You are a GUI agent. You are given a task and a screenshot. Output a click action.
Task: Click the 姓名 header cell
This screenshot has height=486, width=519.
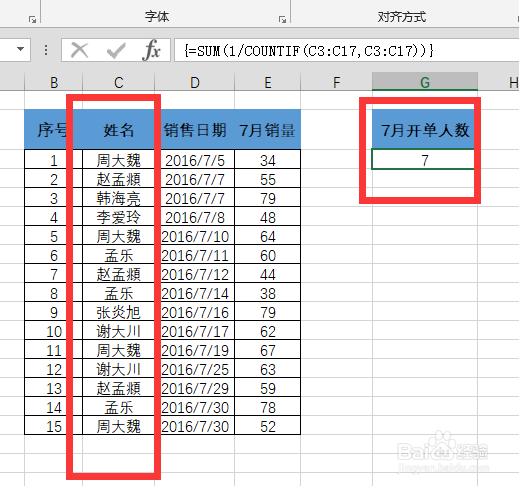[x=119, y=129]
